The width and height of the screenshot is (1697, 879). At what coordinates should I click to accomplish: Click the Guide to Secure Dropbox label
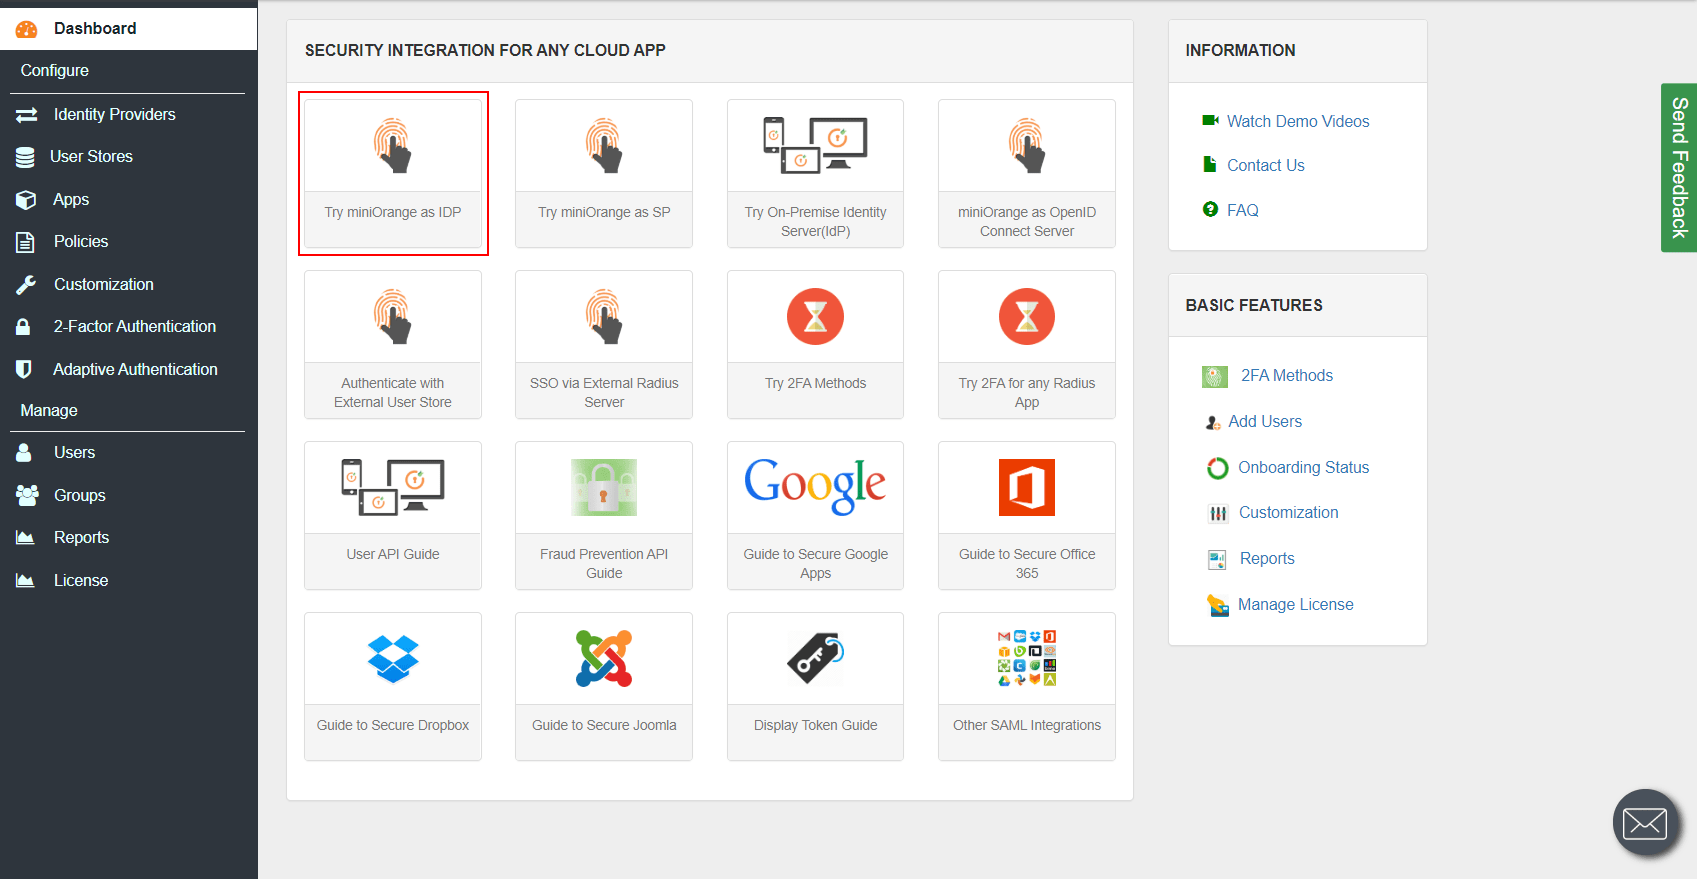click(393, 725)
